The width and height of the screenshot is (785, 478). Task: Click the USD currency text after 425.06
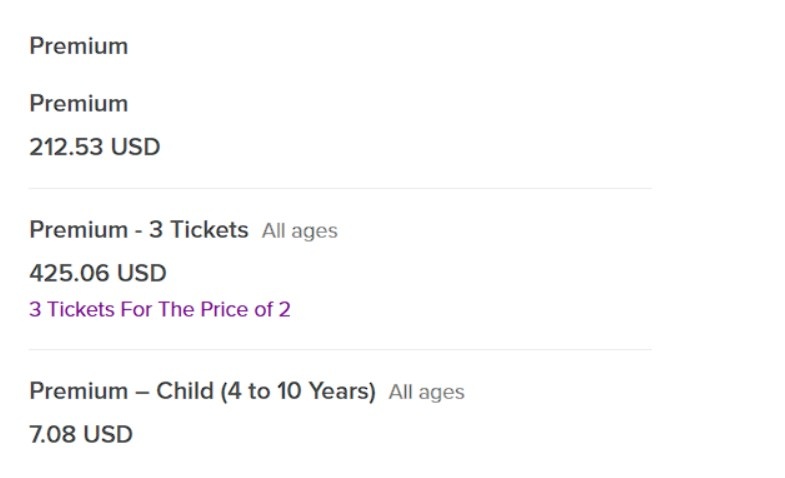point(142,273)
